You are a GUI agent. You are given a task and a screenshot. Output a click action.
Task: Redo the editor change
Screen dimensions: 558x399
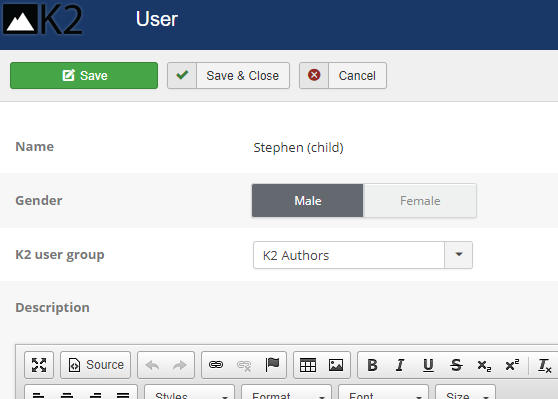tap(180, 365)
